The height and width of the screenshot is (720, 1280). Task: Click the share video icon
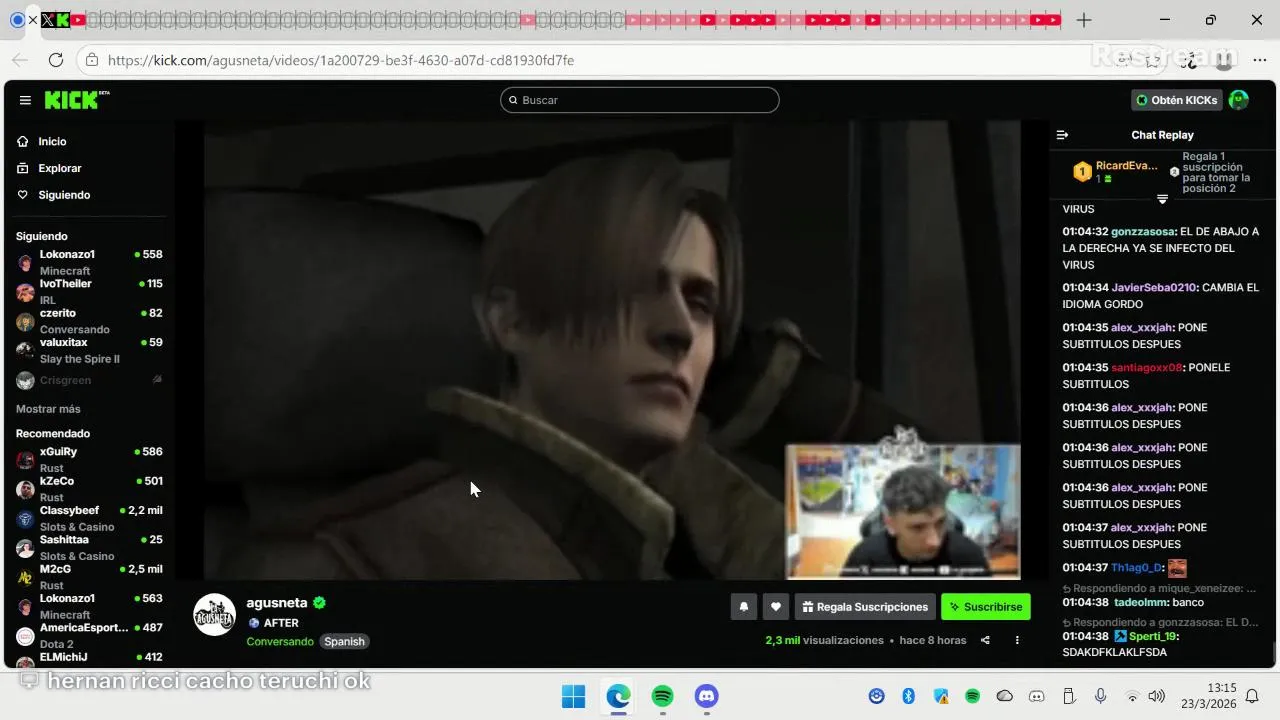coord(985,640)
